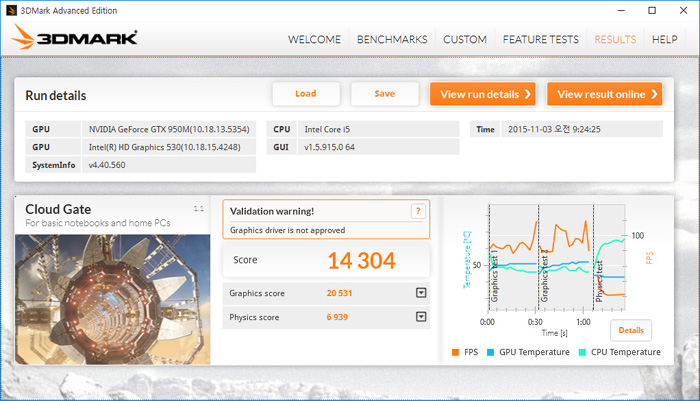Click the Cloud Gate benchmark thumbnail

coord(112,284)
